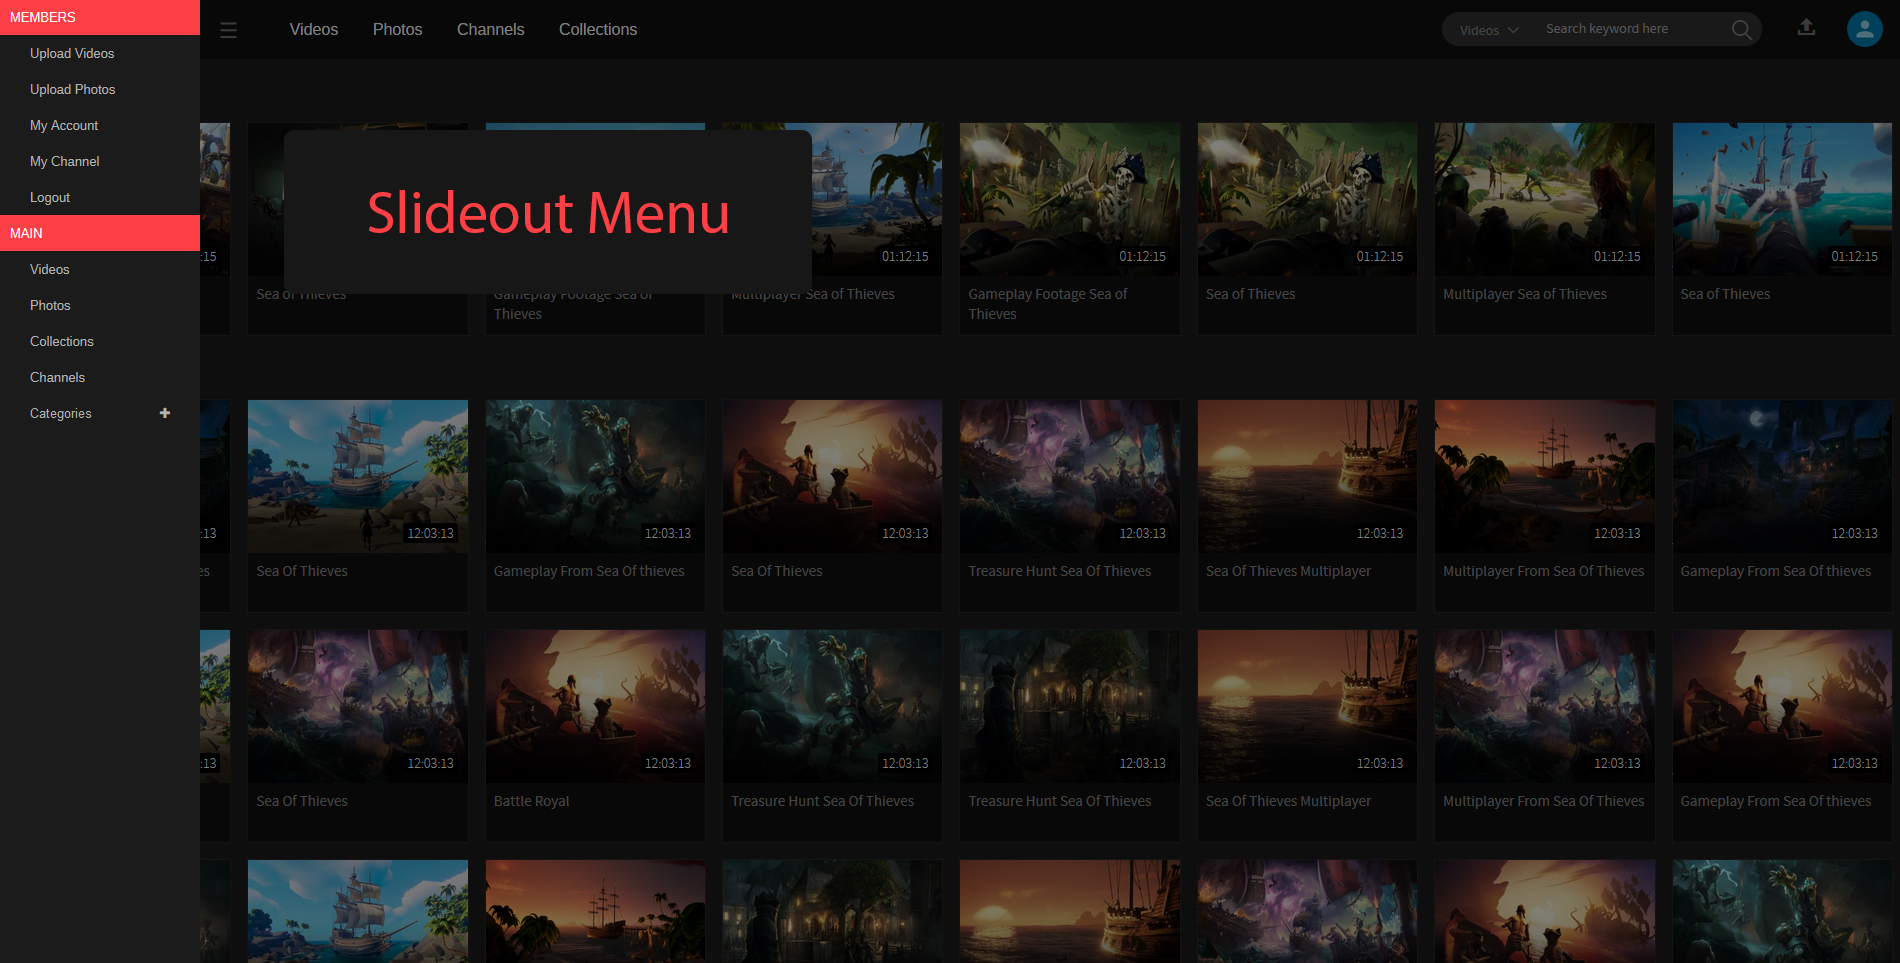1900x963 pixels.
Task: Open Collections in top navigation
Action: click(598, 30)
